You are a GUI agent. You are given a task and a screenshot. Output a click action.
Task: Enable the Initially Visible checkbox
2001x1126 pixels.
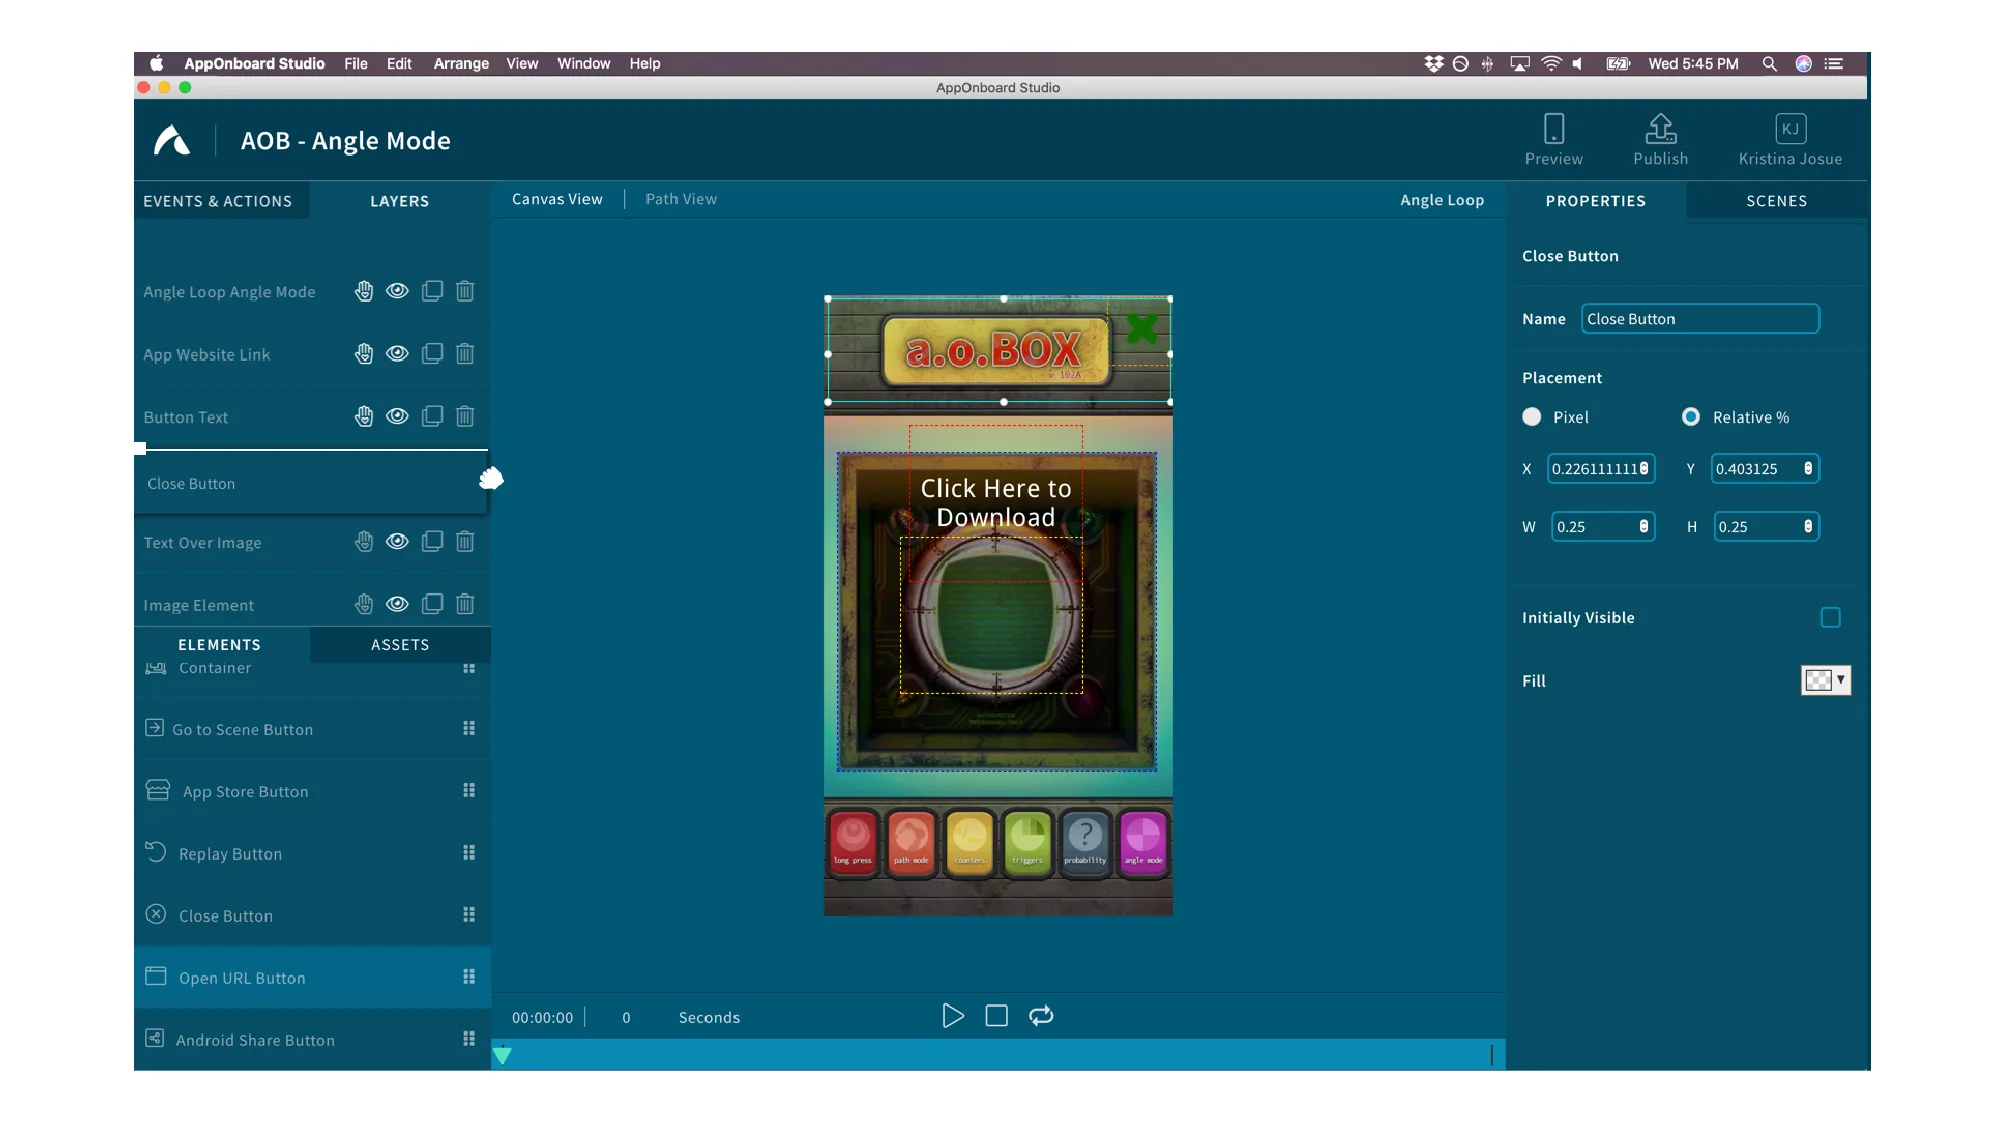[x=1831, y=617]
